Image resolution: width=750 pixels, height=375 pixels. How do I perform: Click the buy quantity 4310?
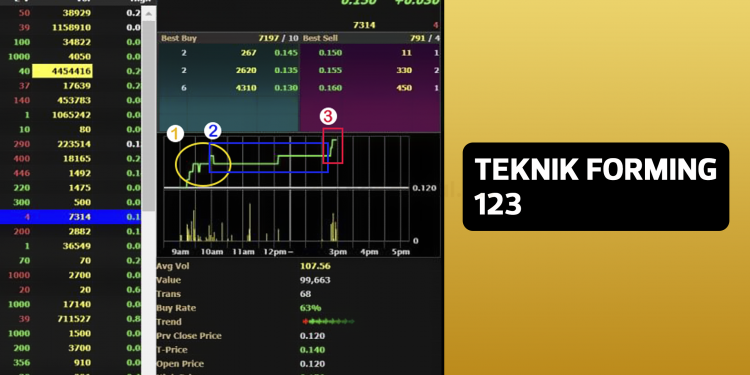click(x=247, y=88)
